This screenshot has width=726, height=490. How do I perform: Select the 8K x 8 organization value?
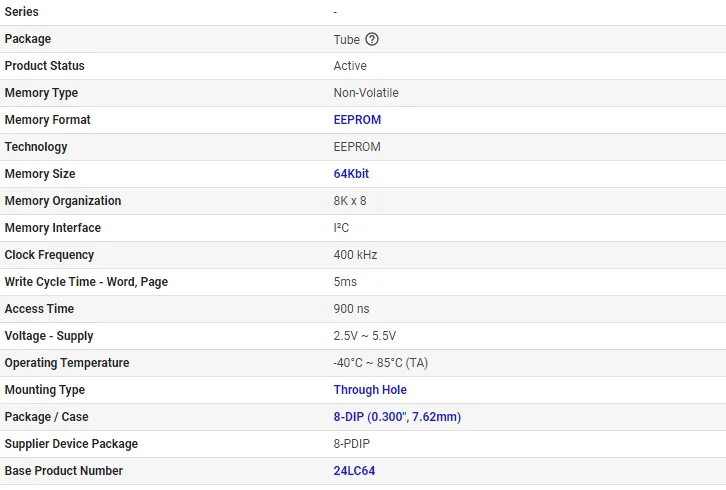[x=350, y=201]
